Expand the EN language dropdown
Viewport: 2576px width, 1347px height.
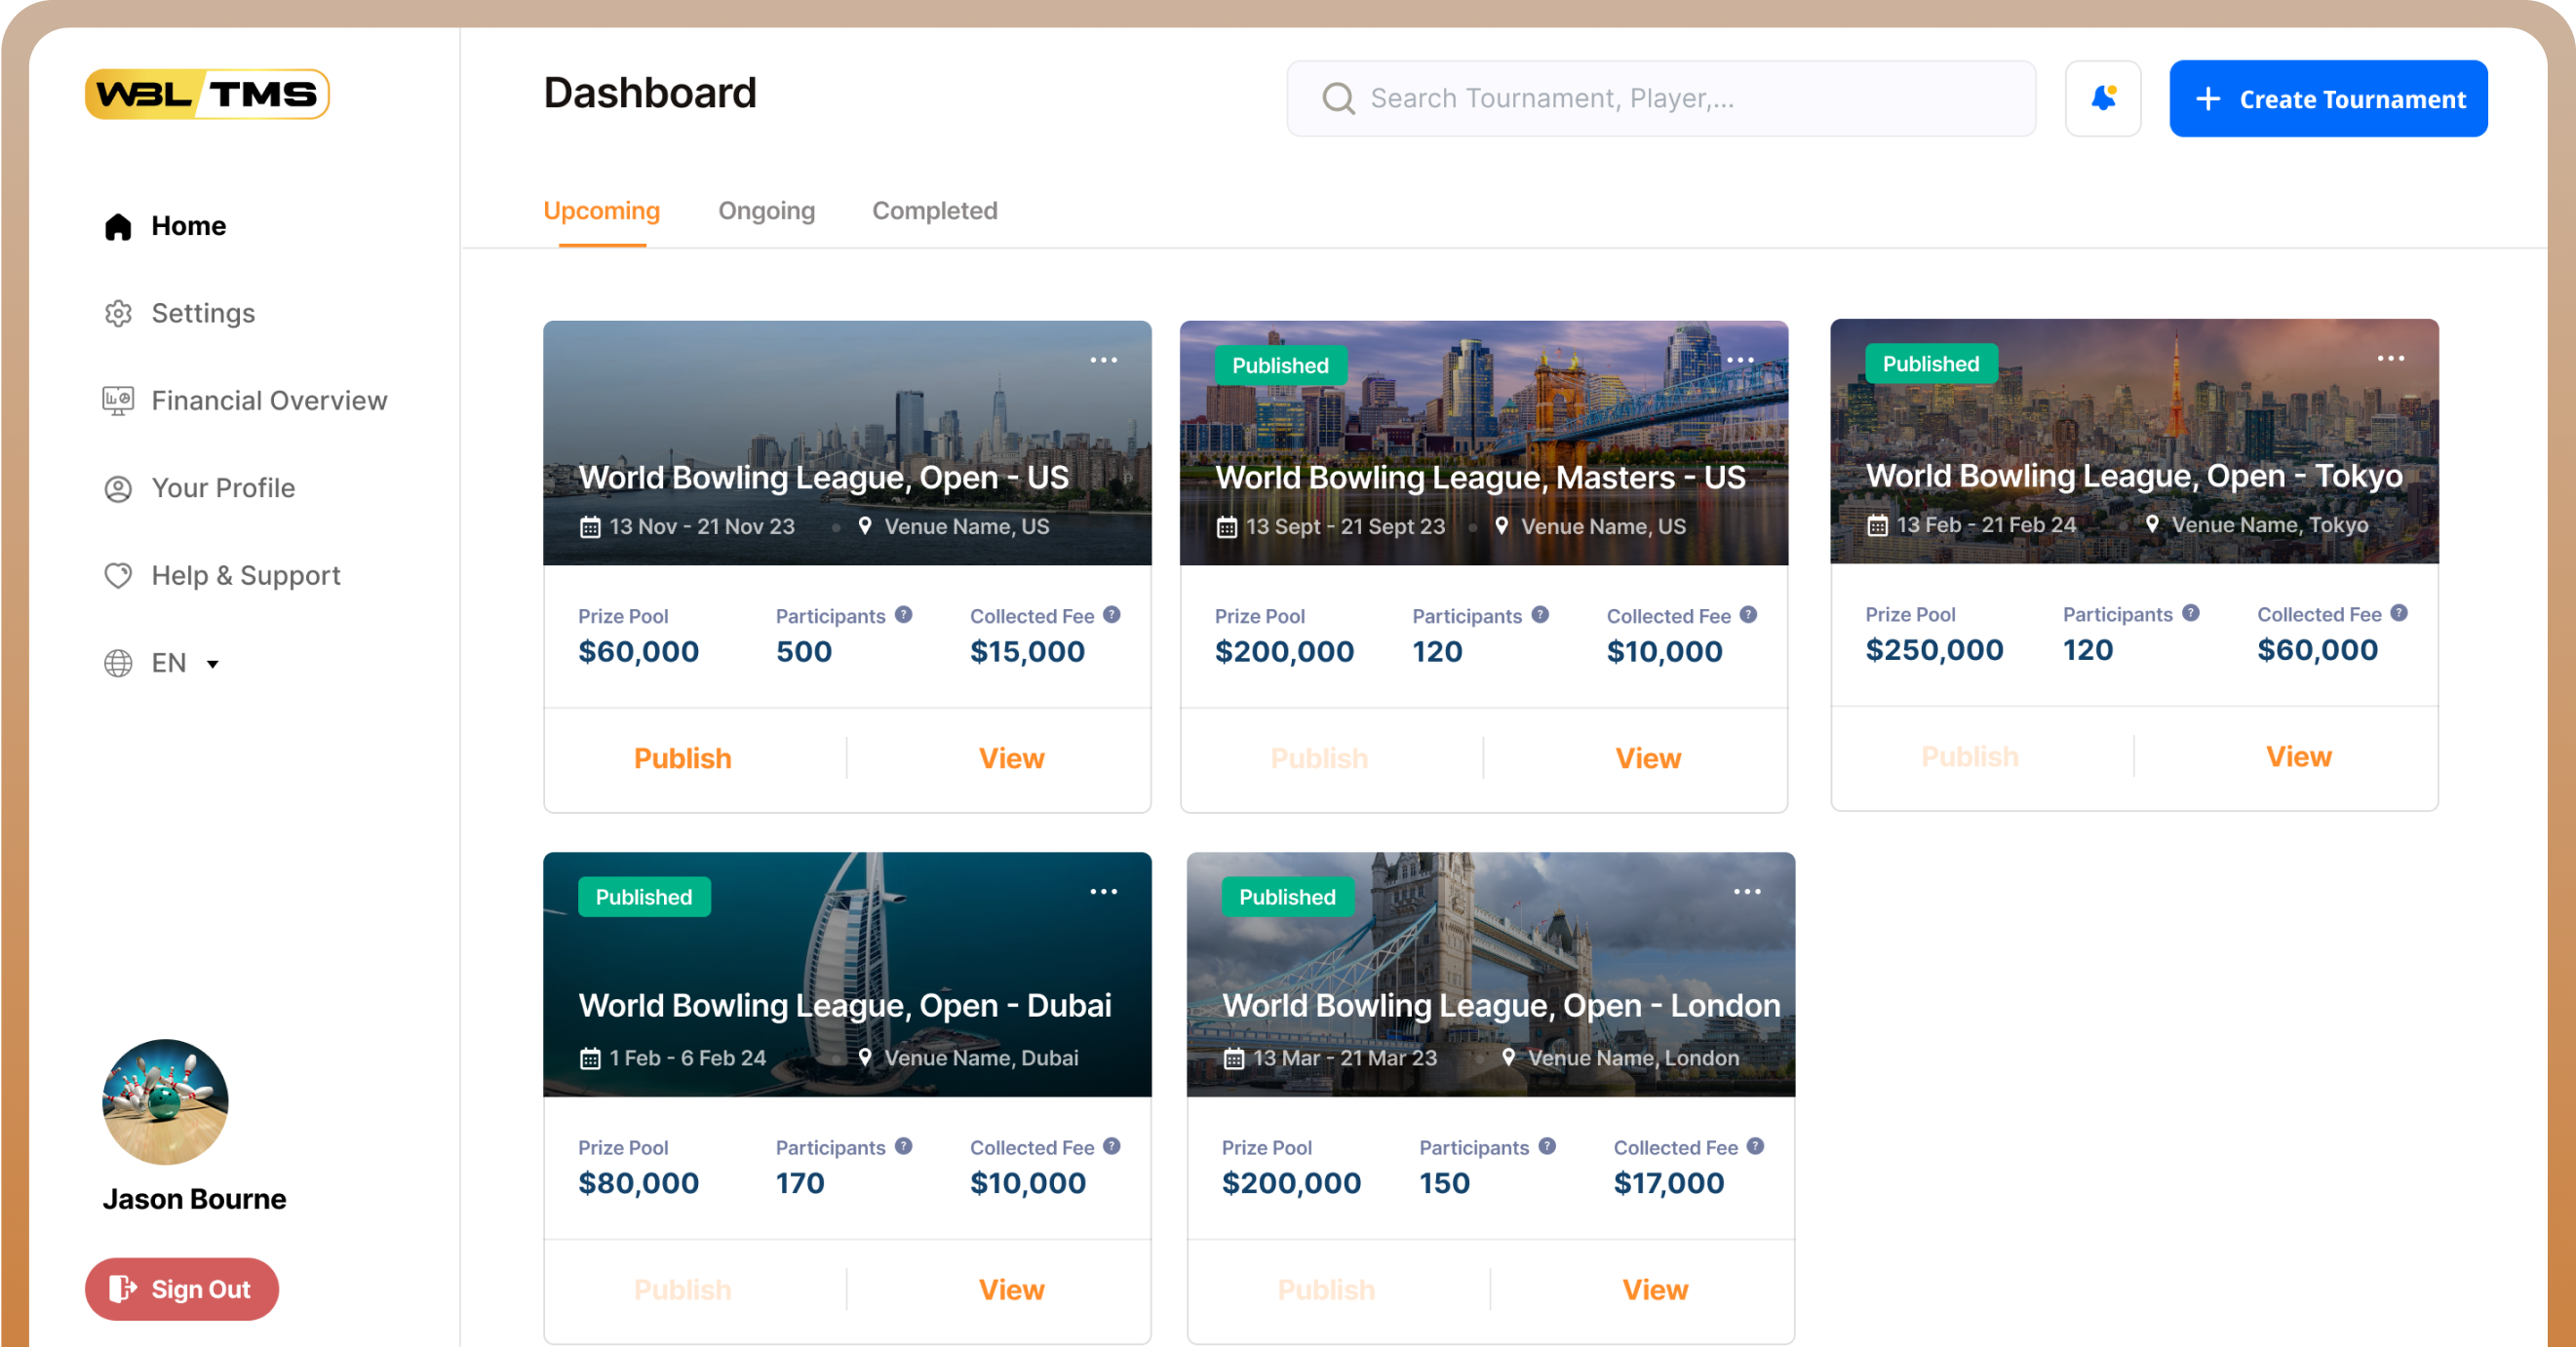tap(212, 663)
